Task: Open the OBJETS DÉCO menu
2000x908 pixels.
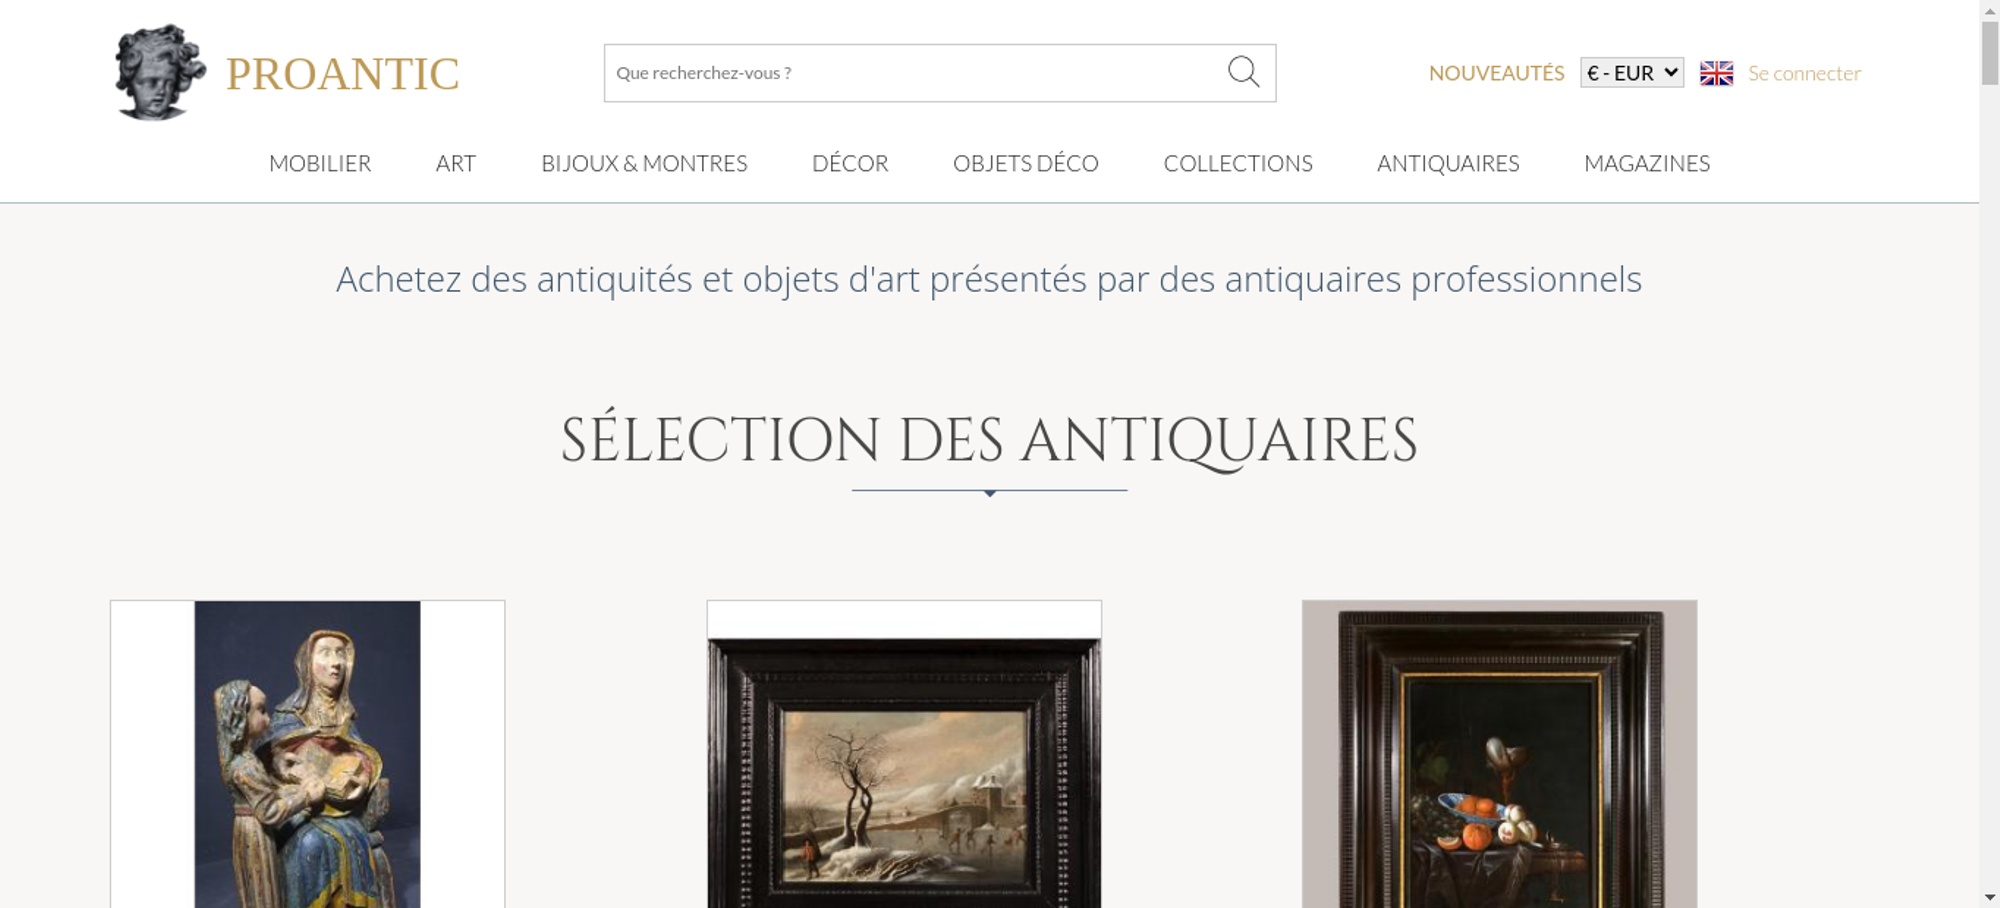Action: click(1026, 163)
